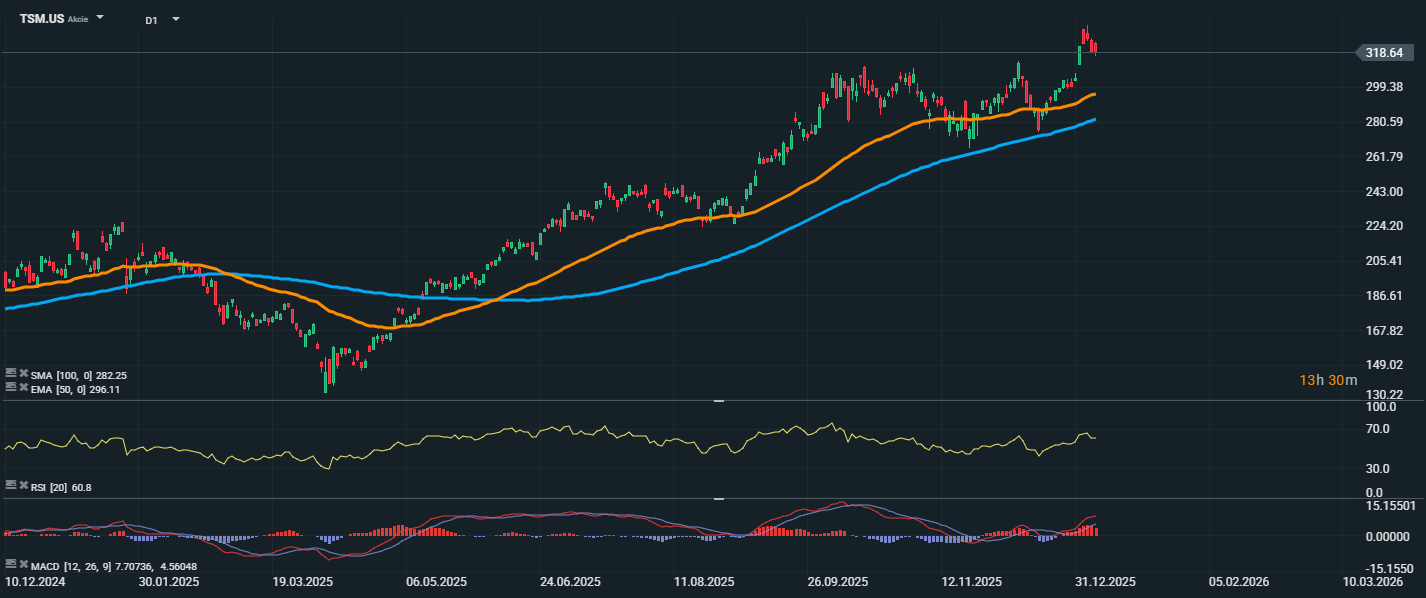Remove the SMA 100 indicator with its X icon
Screen dimensions: 1426x598
pos(23,374)
